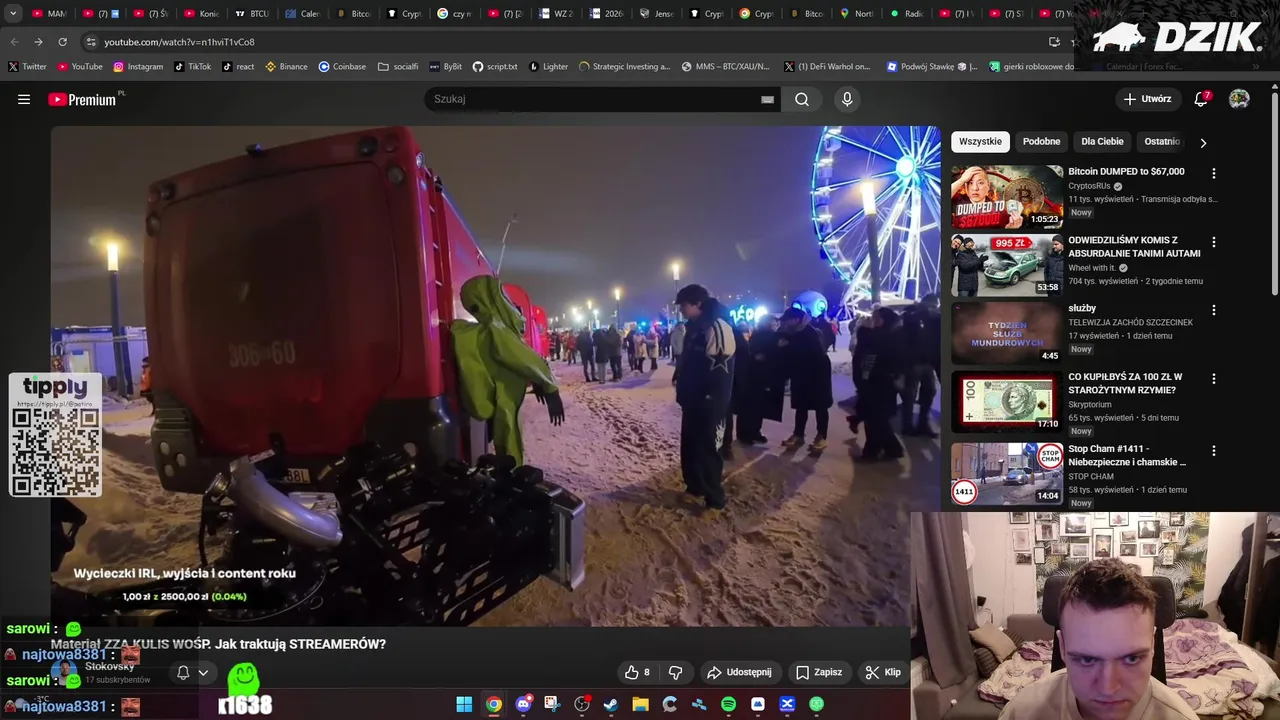Viewport: 1280px width, 720px height.
Task: Go back in browser history
Action: click(x=14, y=42)
